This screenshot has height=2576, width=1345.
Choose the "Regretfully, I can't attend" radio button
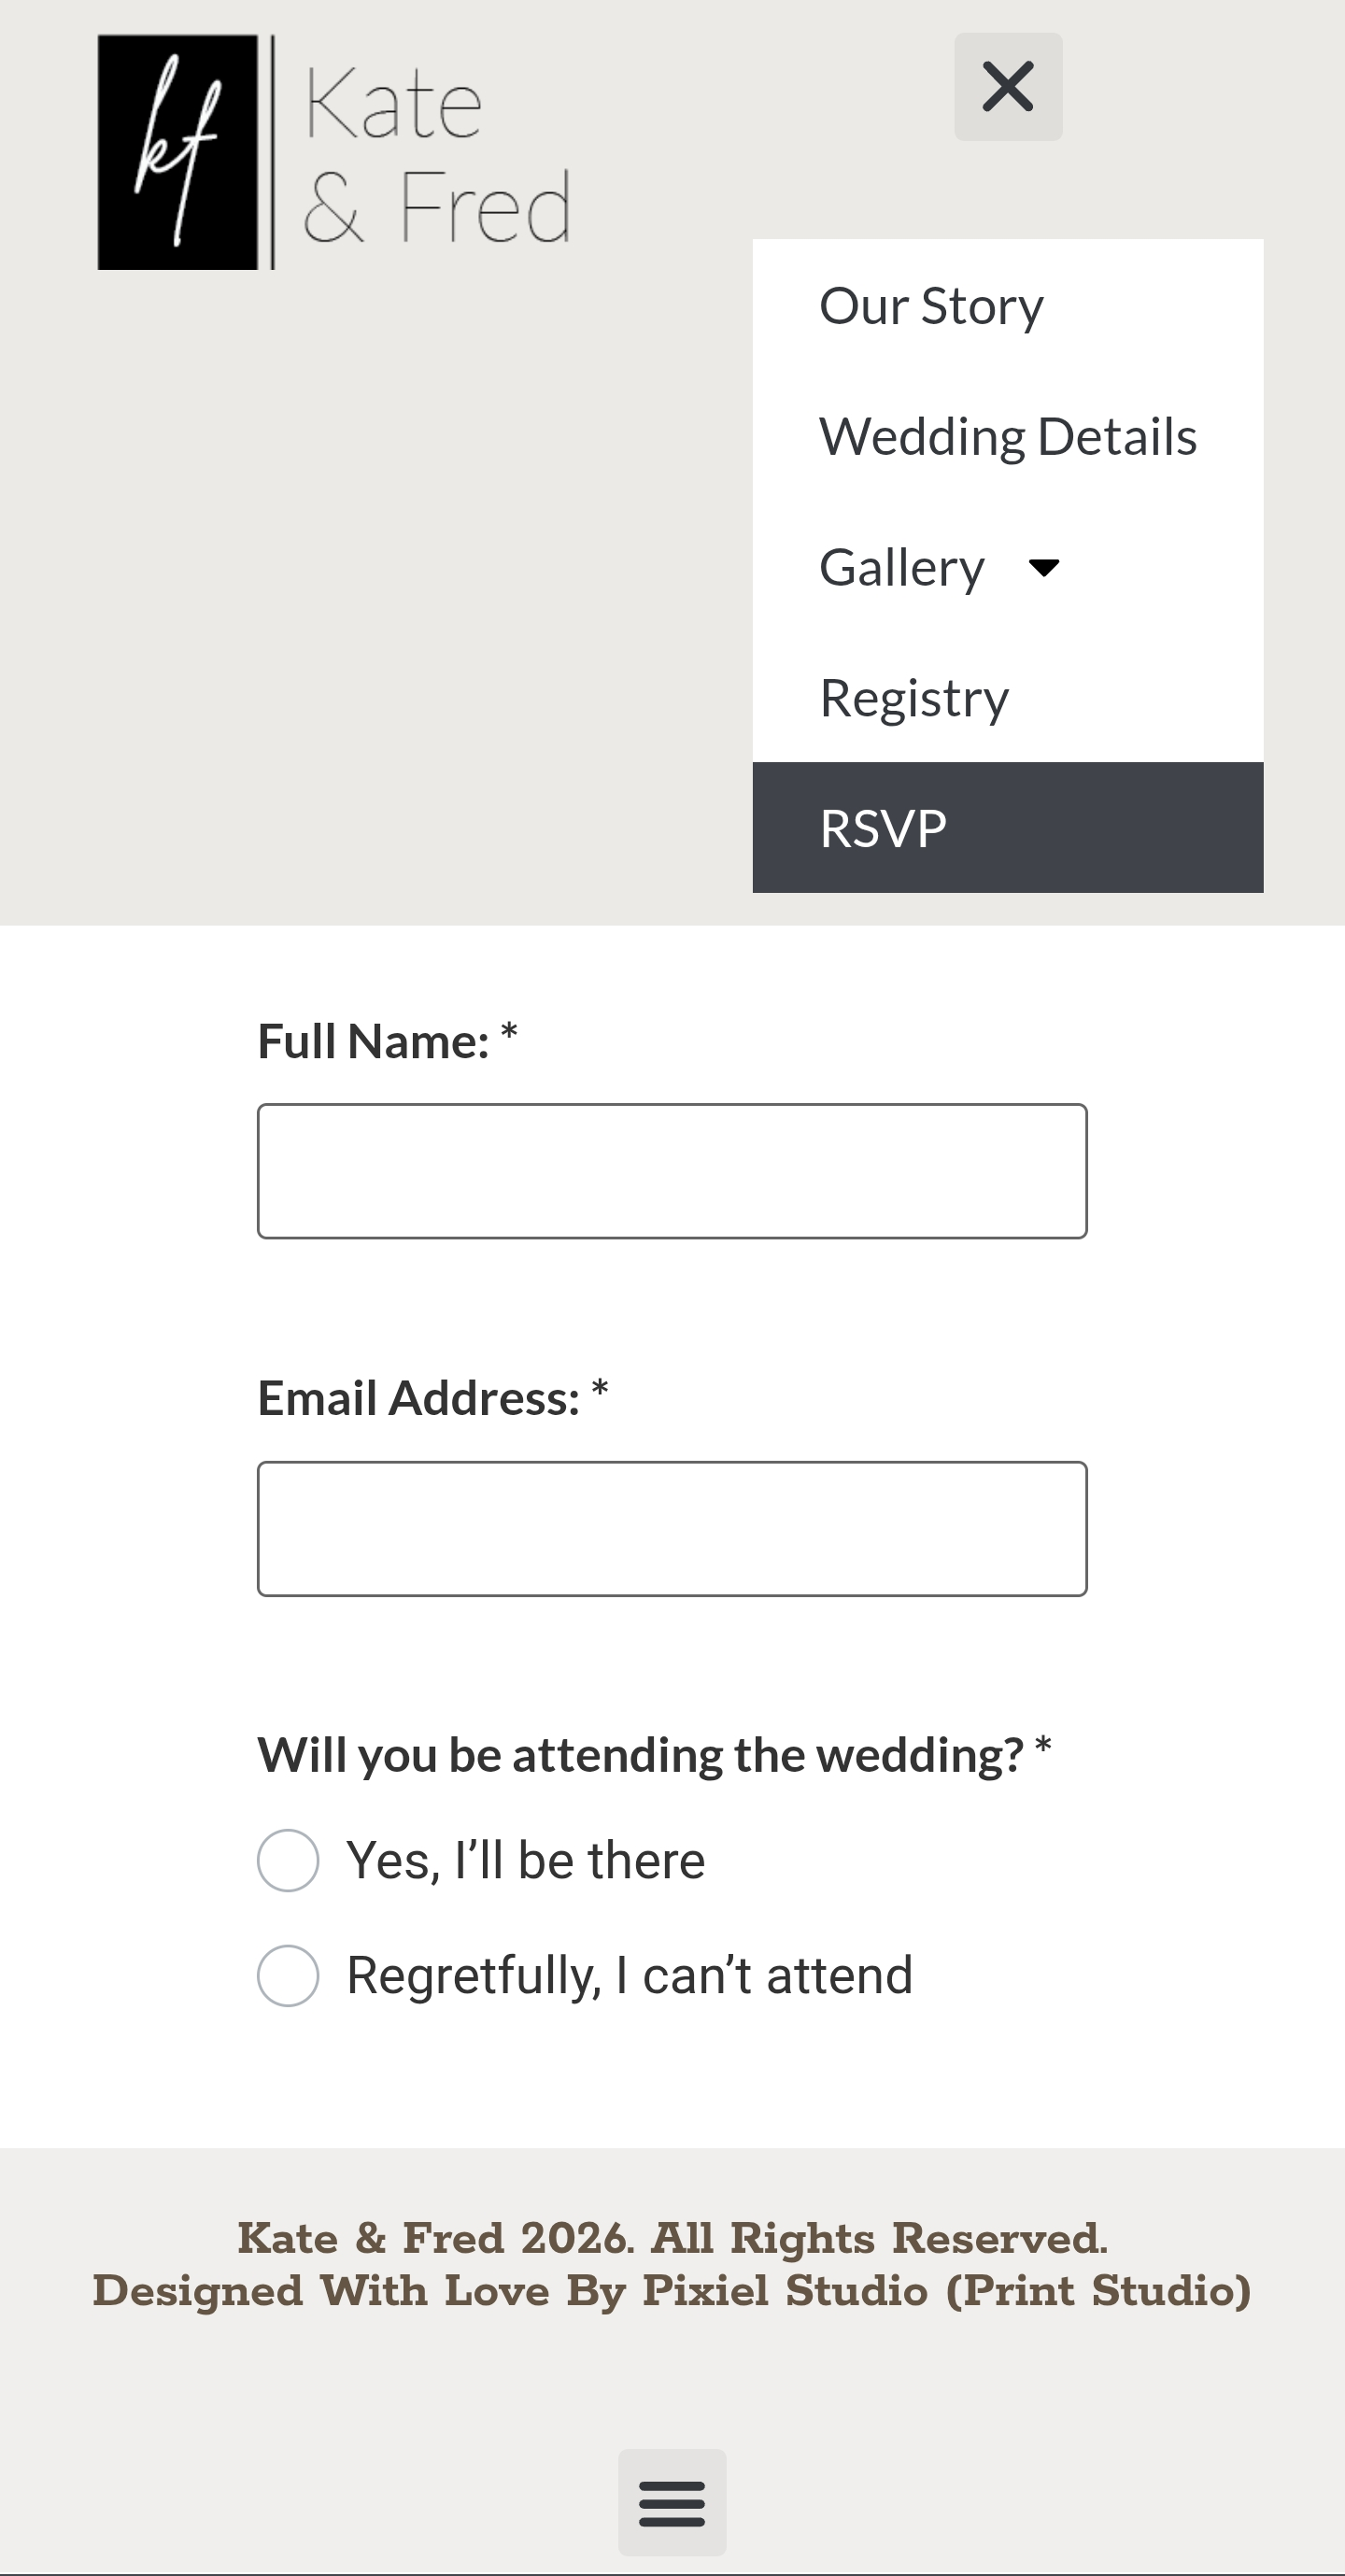coord(288,1975)
